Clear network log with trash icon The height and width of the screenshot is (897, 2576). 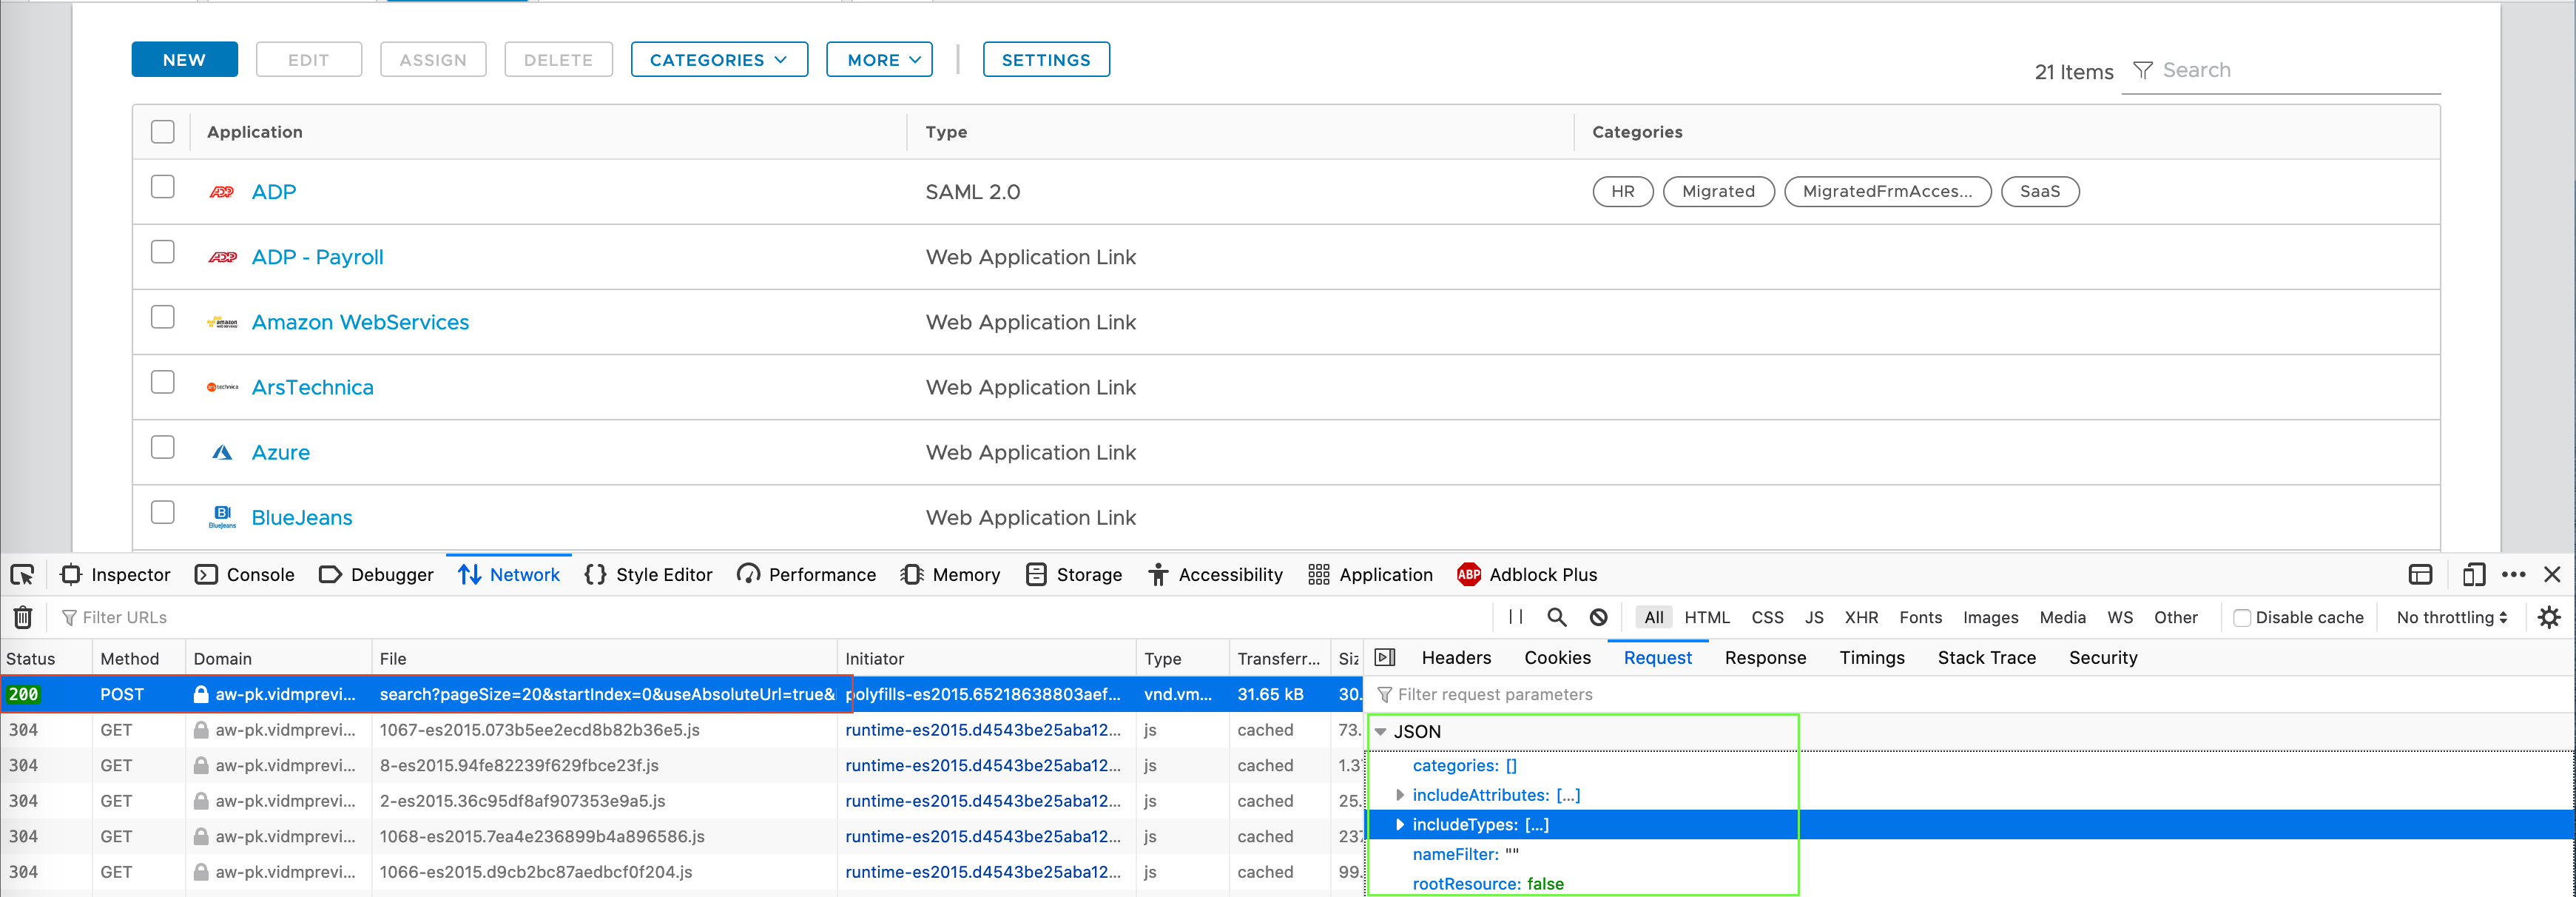(x=23, y=618)
